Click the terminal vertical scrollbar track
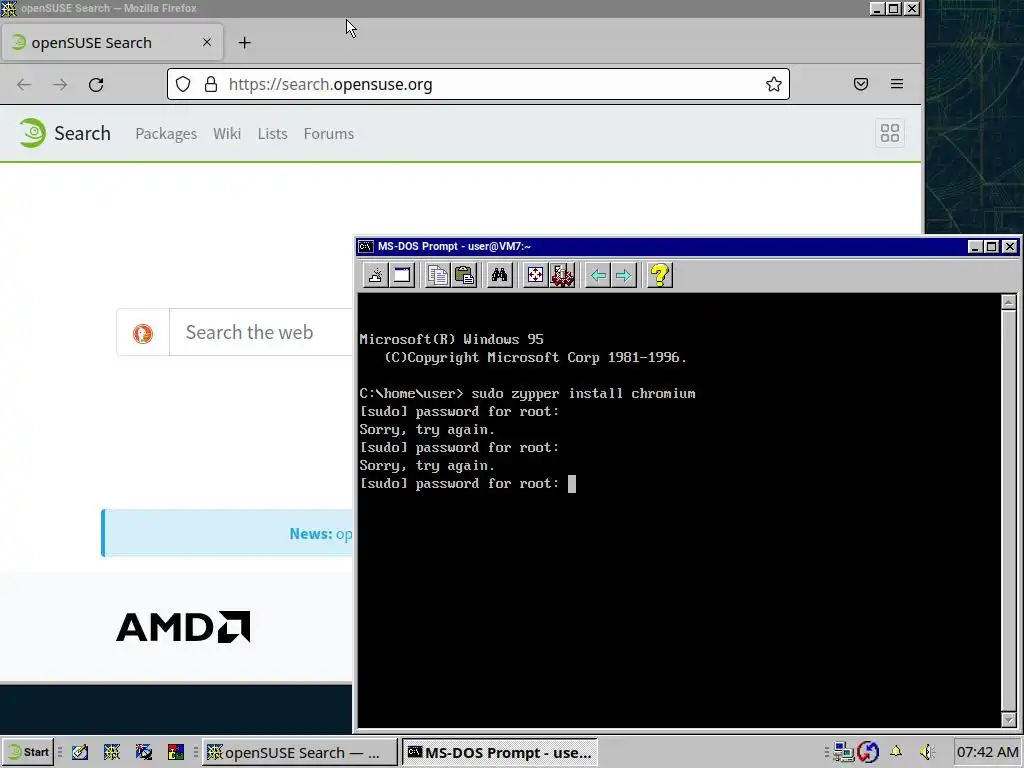The width and height of the screenshot is (1024, 768). pos(1009,511)
